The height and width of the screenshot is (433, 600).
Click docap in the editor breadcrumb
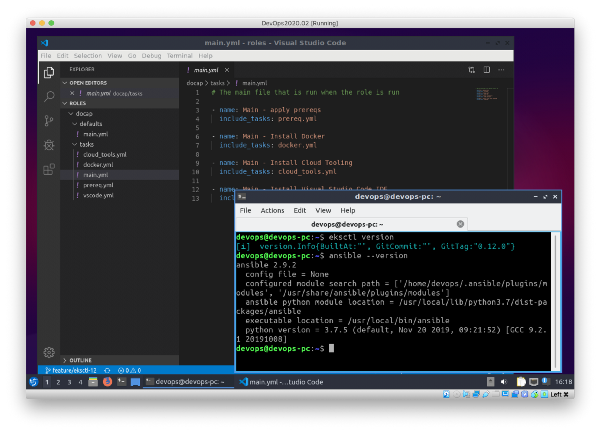(194, 83)
